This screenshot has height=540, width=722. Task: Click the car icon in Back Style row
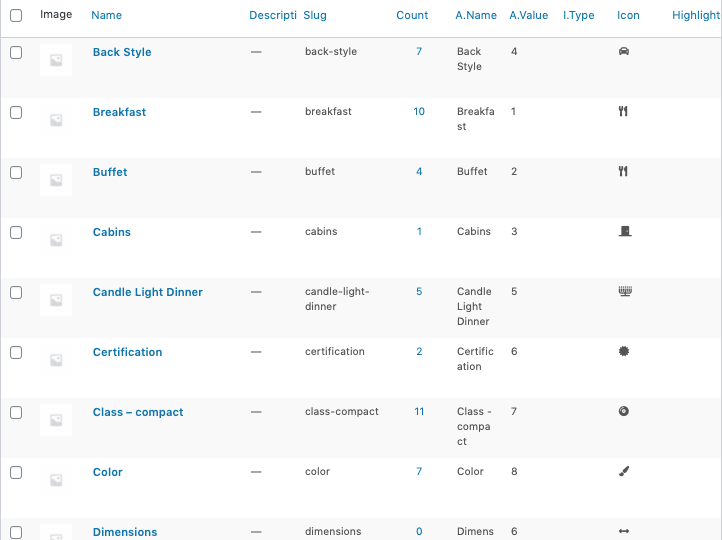[624, 51]
